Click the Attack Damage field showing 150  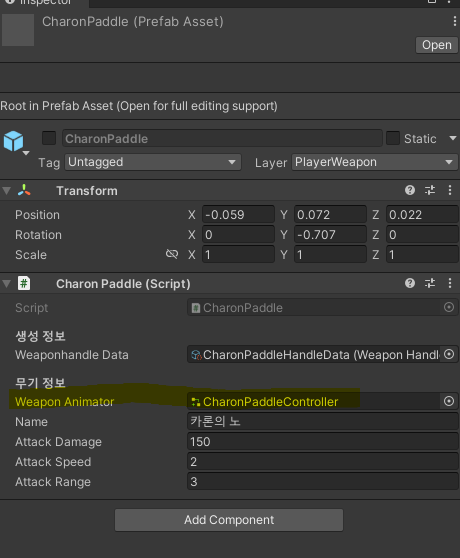click(x=323, y=442)
